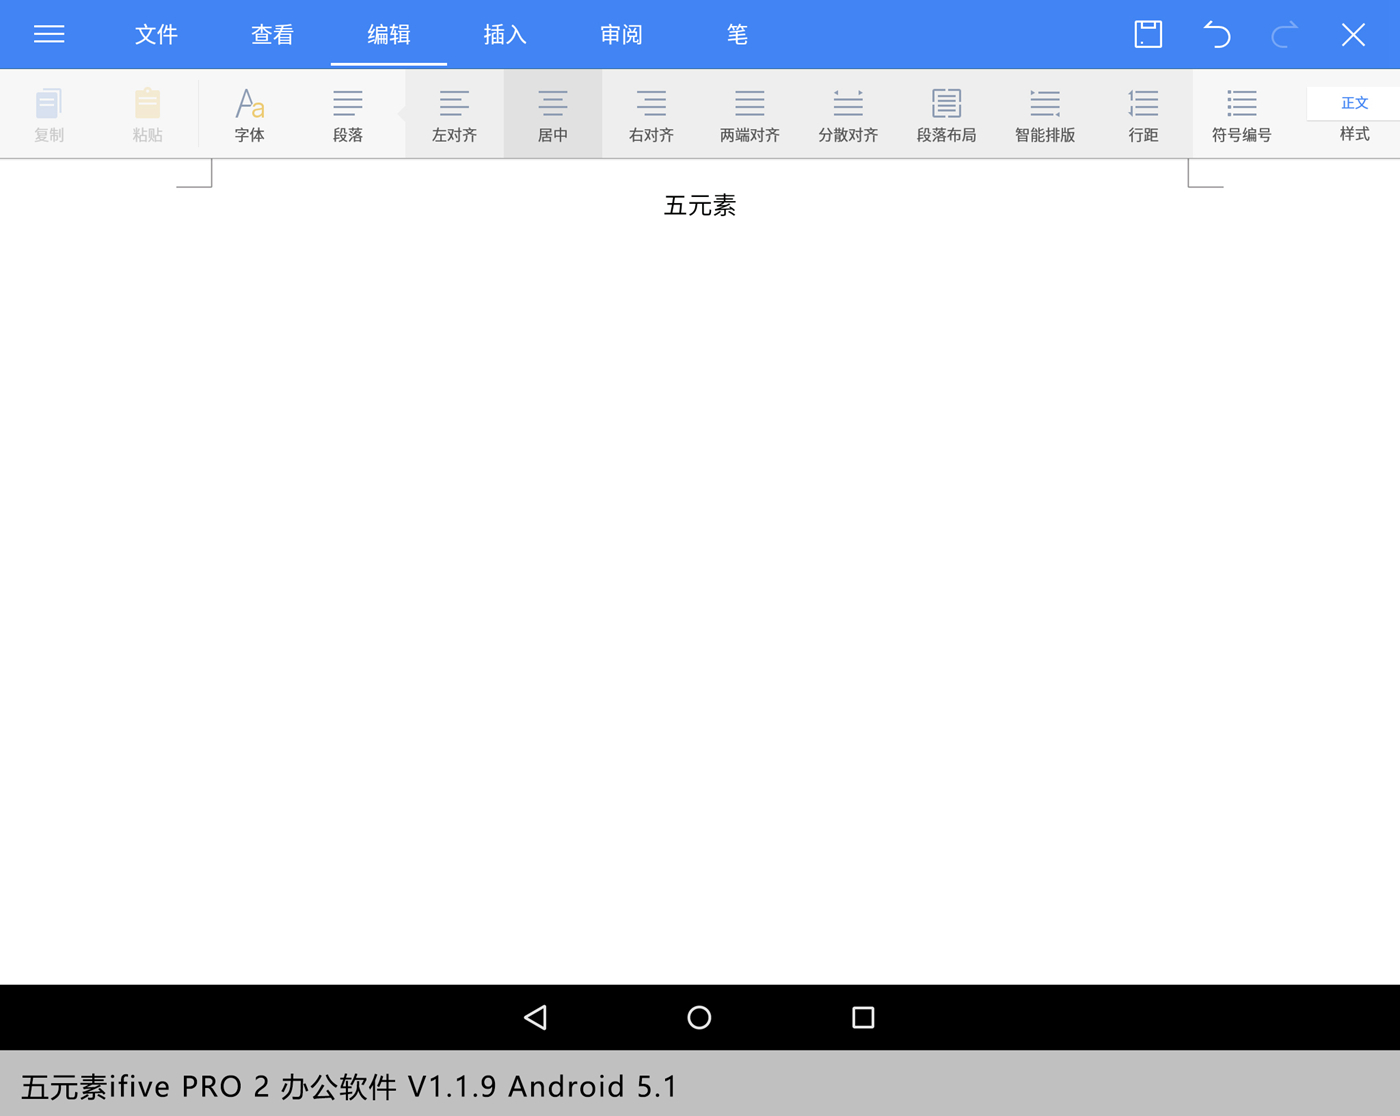
Task: Apply right alignment using 右对齐
Action: pyautogui.click(x=650, y=113)
